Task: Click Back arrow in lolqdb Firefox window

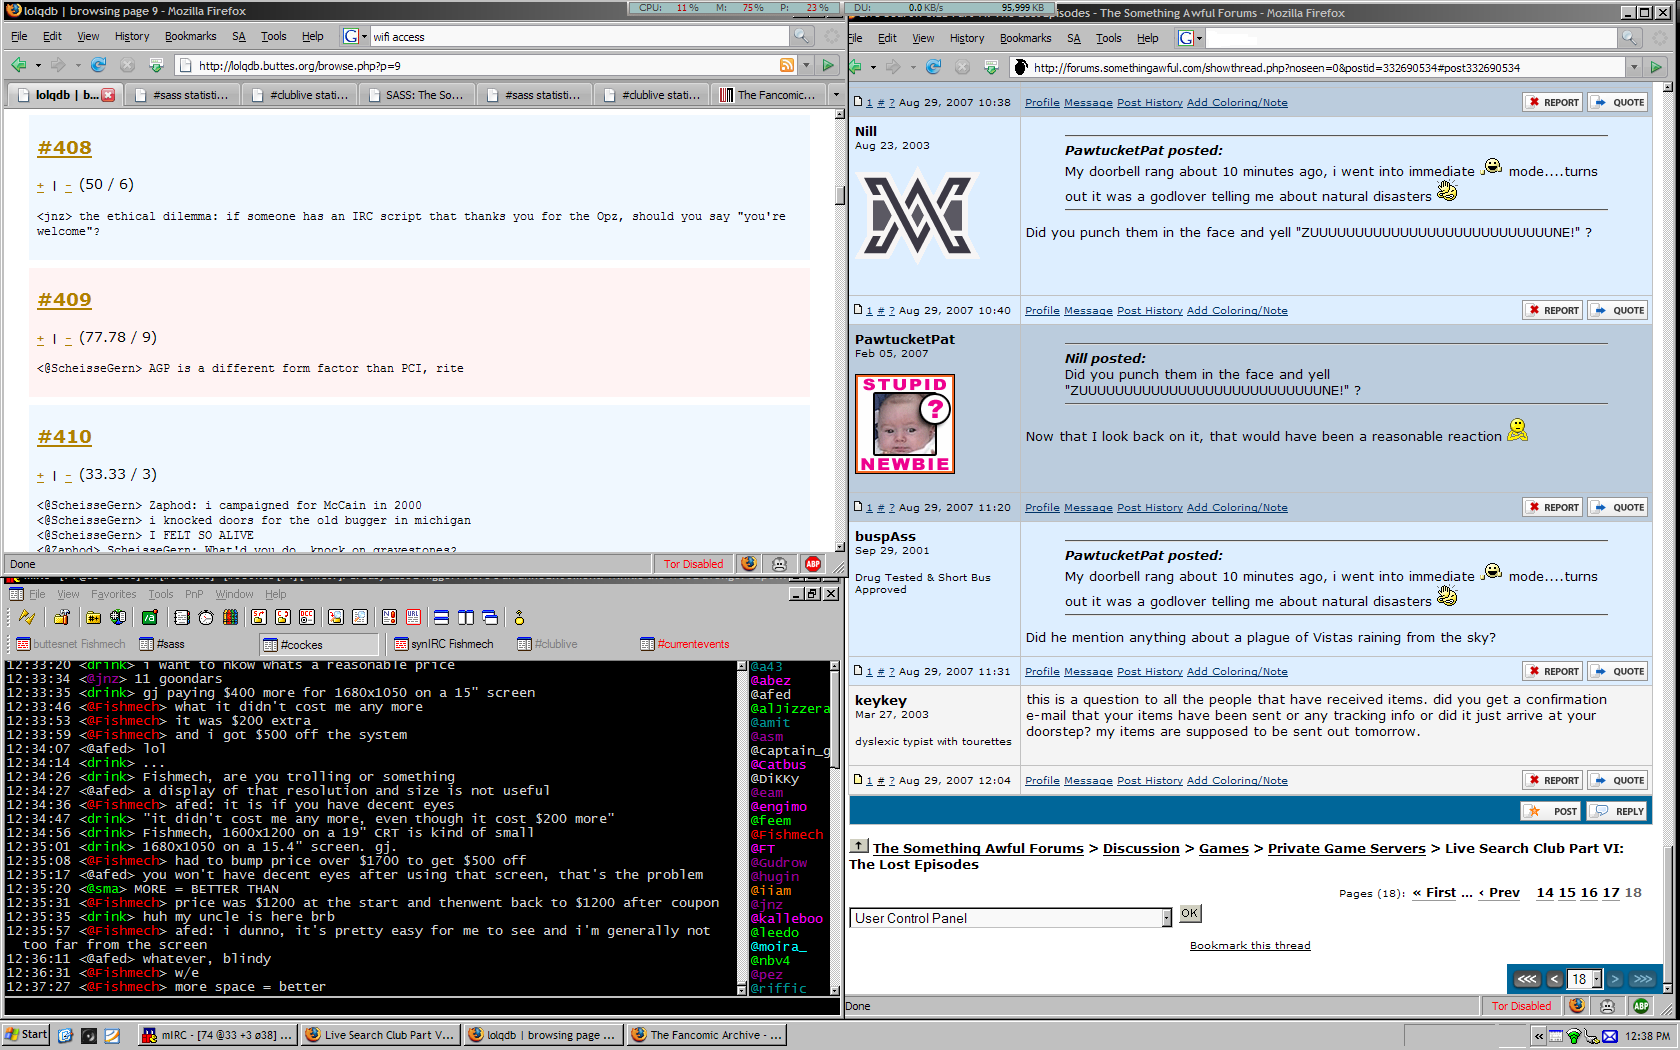Action: point(19,65)
